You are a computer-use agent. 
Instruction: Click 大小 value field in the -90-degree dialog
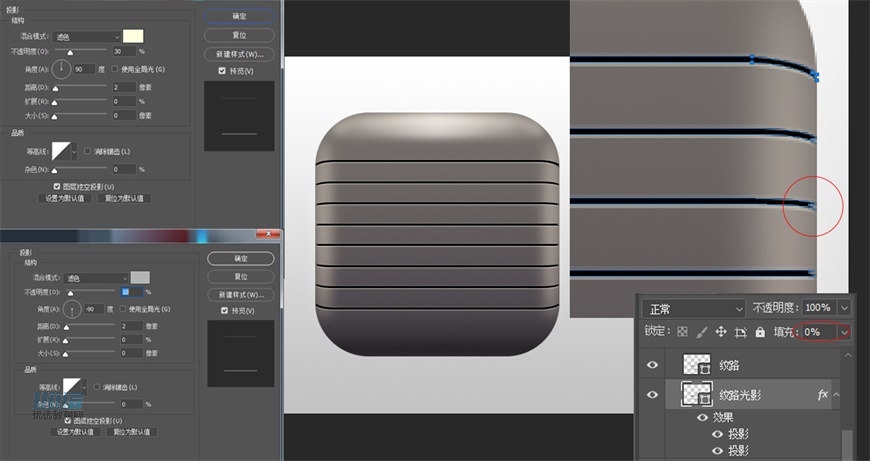[132, 353]
